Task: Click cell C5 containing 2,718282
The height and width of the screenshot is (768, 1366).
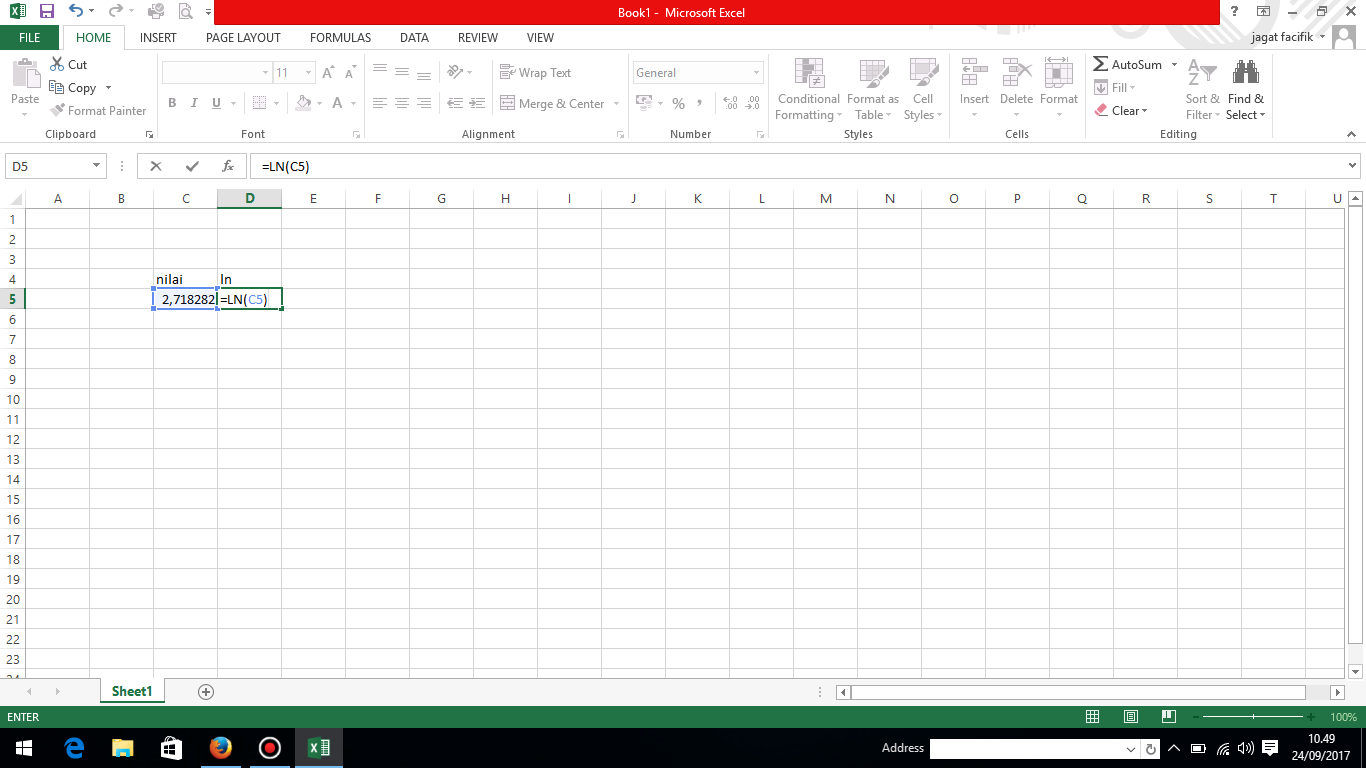Action: click(186, 299)
